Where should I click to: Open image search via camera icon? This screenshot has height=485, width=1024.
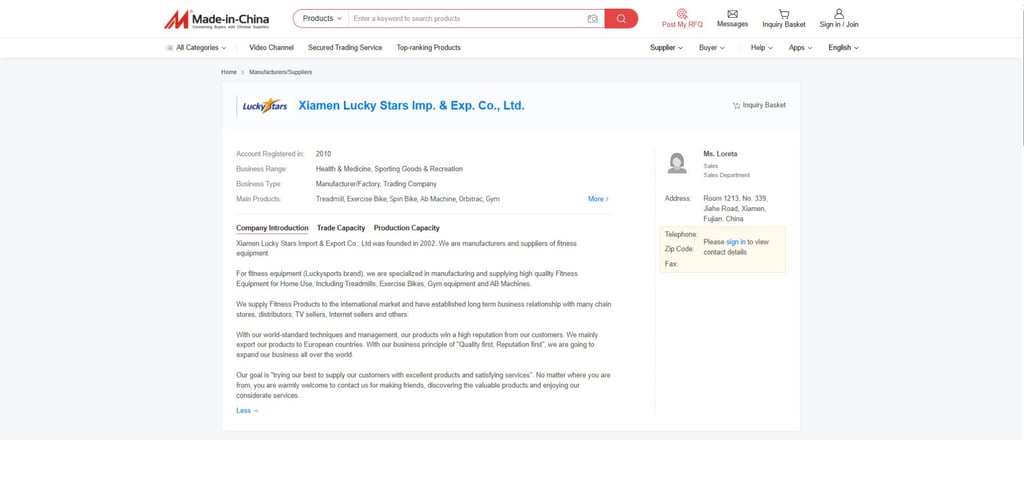[592, 19]
